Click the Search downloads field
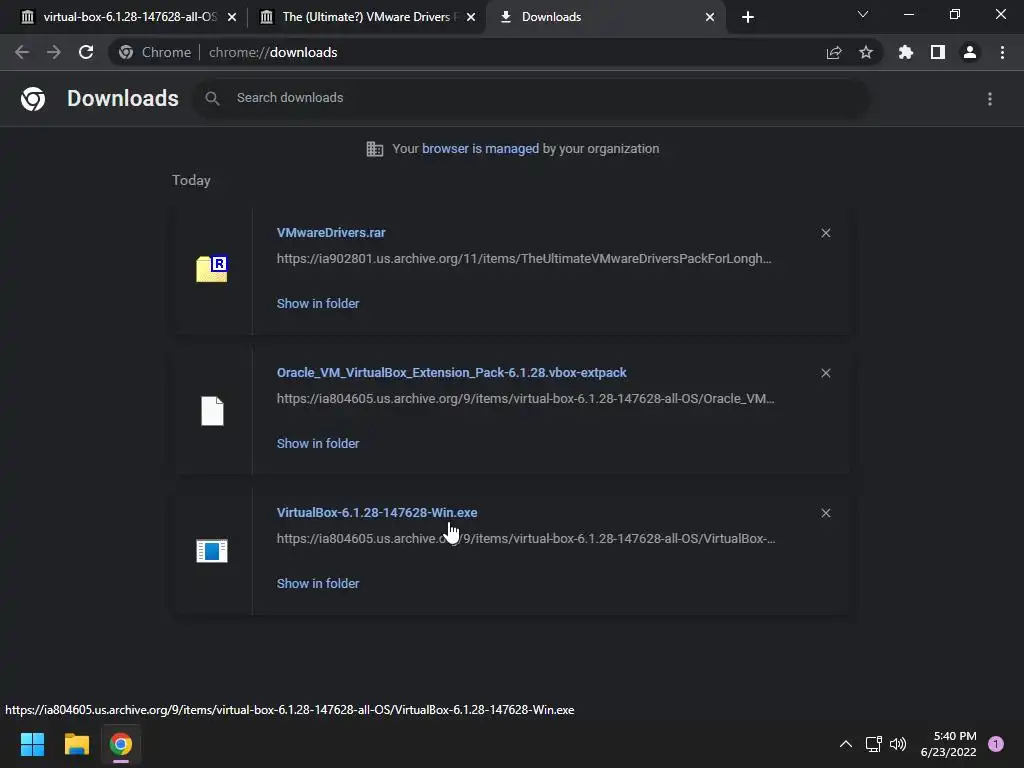 (x=532, y=98)
